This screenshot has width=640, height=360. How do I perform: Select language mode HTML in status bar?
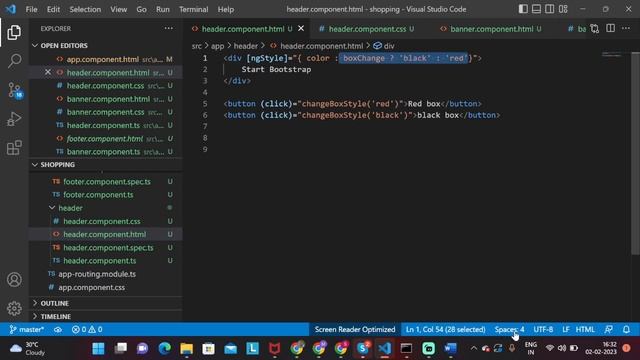click(585, 329)
